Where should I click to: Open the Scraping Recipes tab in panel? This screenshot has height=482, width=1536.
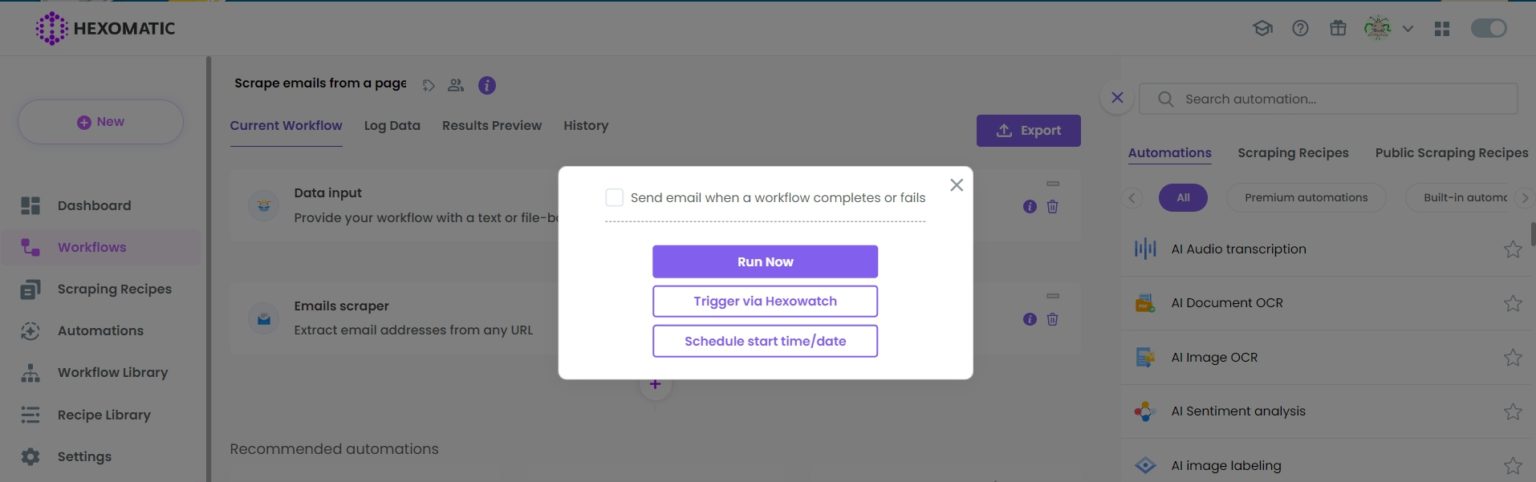pos(1293,153)
